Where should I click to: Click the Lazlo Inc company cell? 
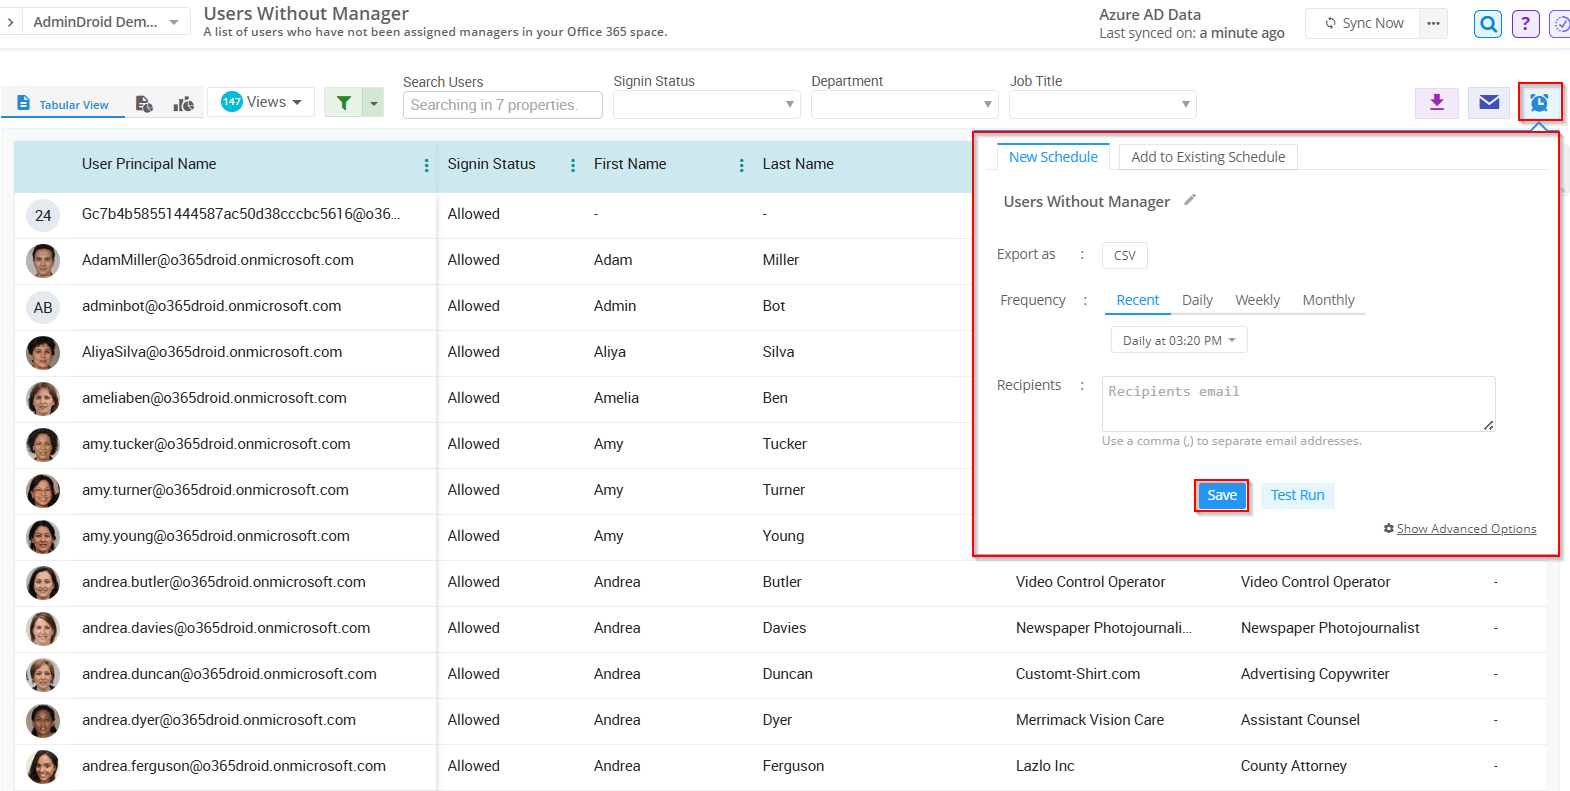coord(1045,766)
